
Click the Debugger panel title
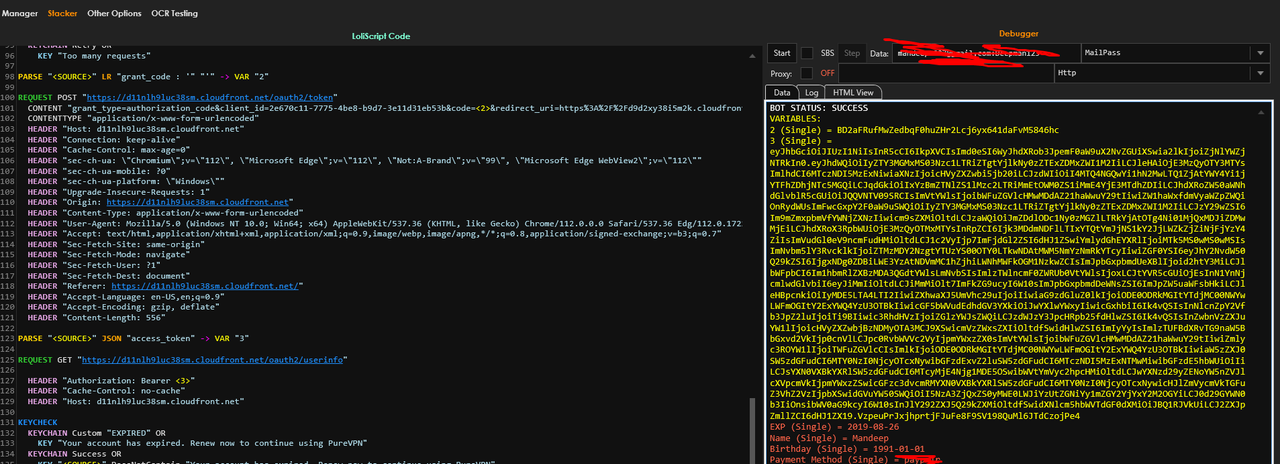pos(1020,33)
